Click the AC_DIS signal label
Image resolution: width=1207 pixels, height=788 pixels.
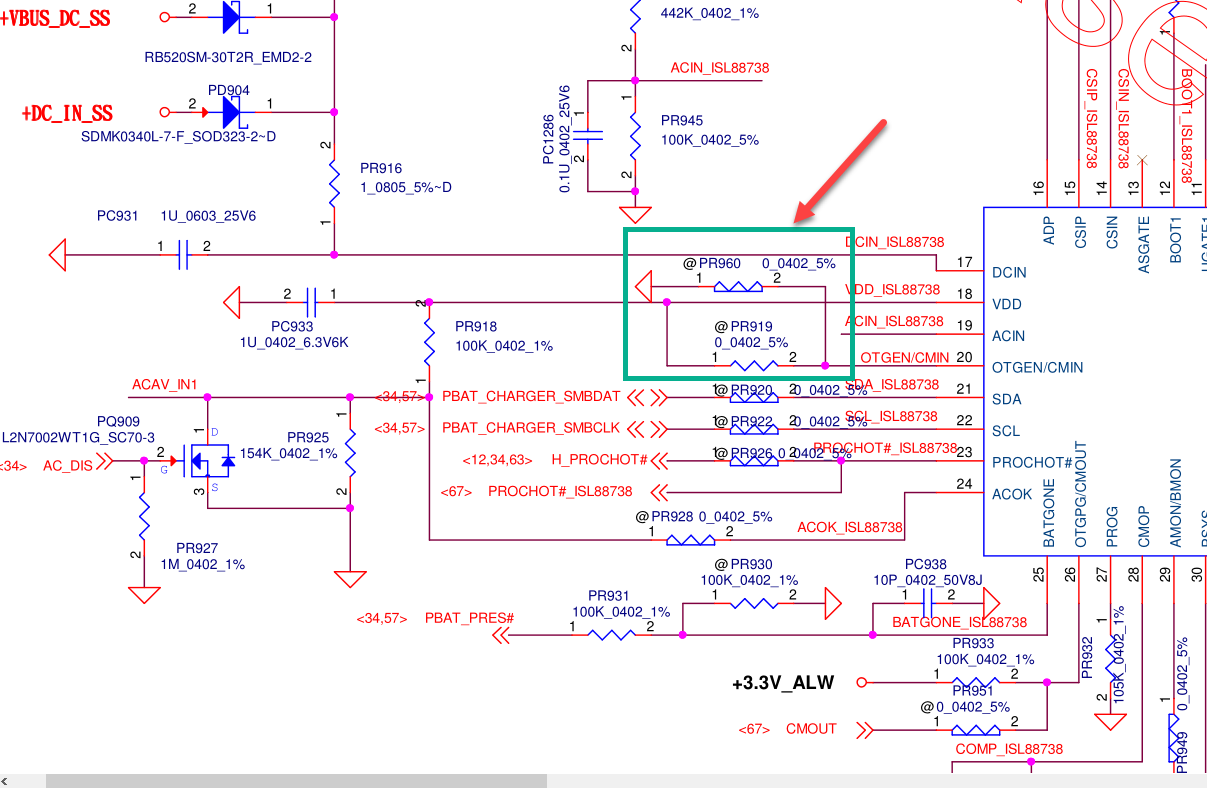point(67,465)
